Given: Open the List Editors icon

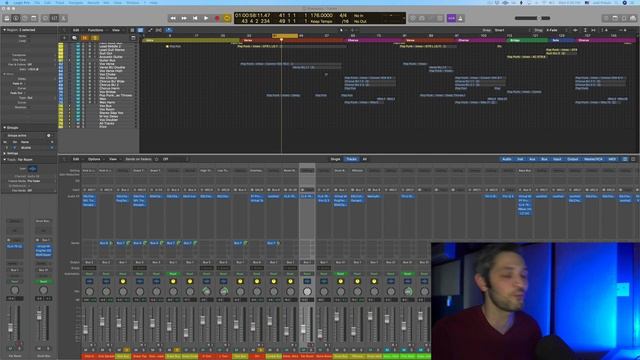Looking at the screenshot, I should coord(606,18).
